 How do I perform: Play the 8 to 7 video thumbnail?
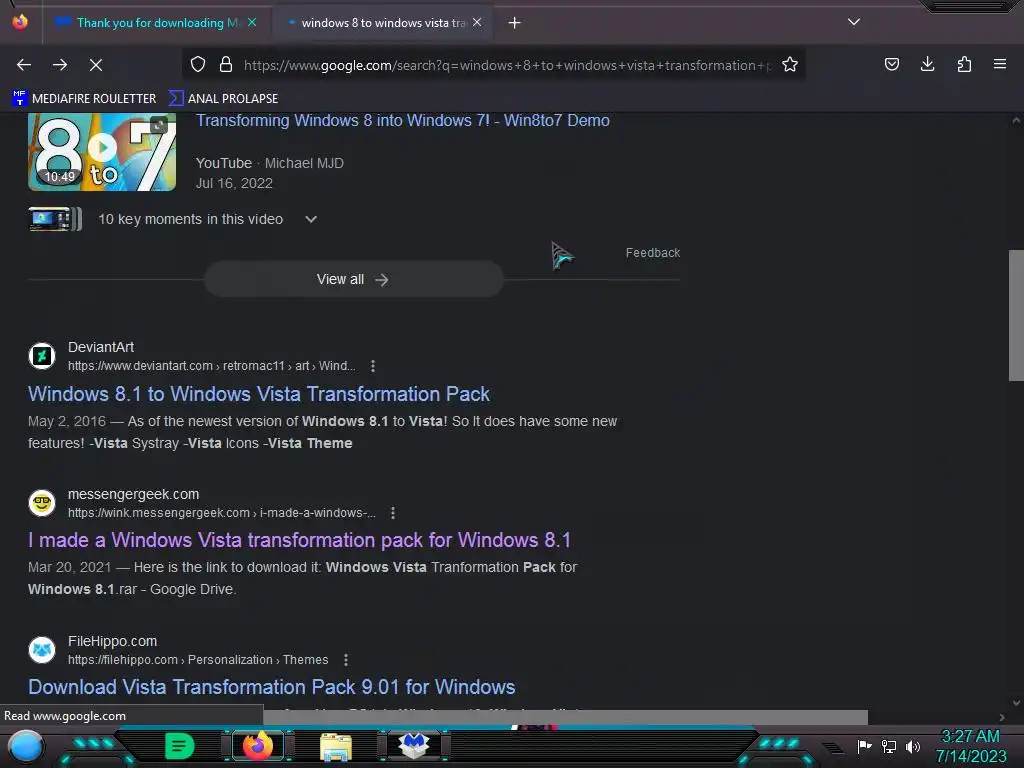coord(102,152)
